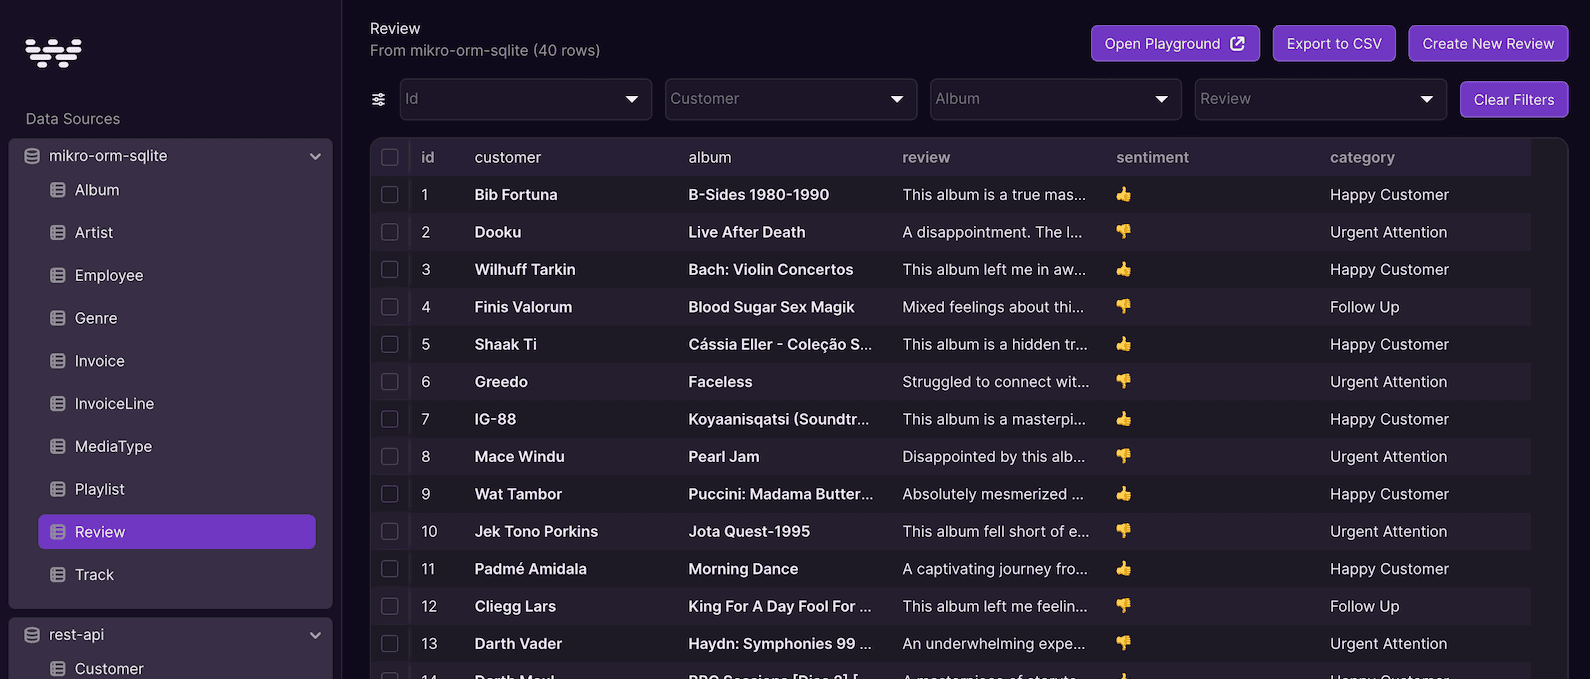Click the Id filter input field
This screenshot has height=679, width=1590.
click(x=510, y=100)
